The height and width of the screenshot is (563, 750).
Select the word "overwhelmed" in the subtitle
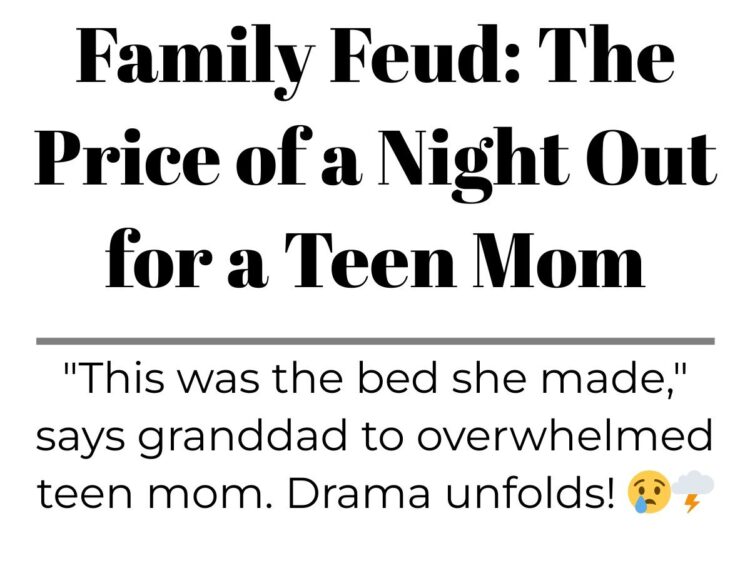(565, 435)
